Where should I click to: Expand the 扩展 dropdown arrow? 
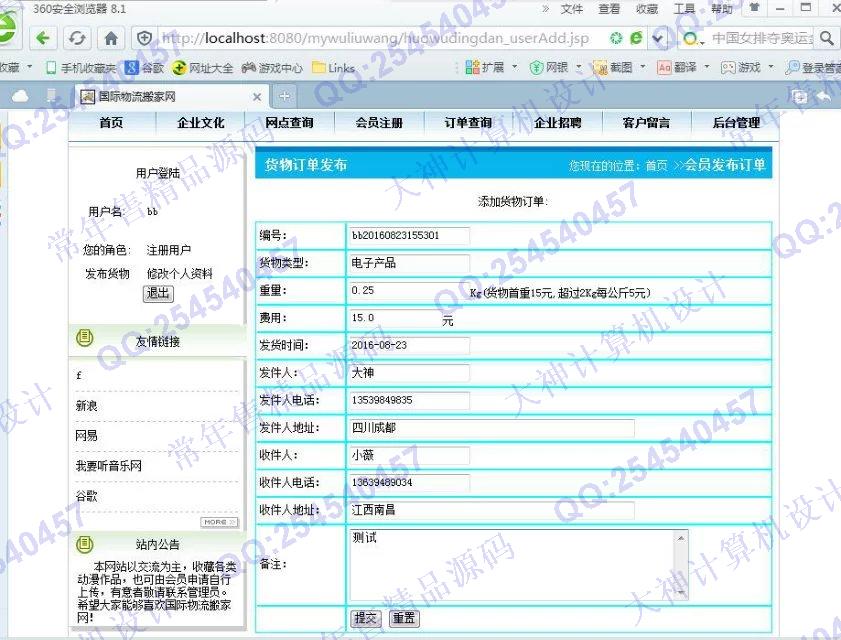[x=515, y=67]
